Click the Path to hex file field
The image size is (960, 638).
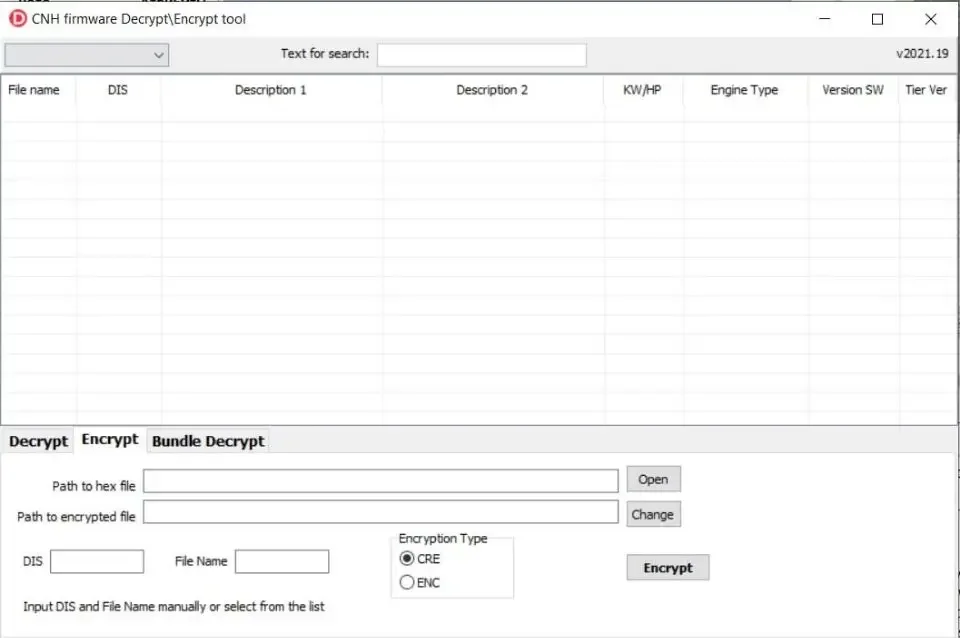click(x=381, y=481)
